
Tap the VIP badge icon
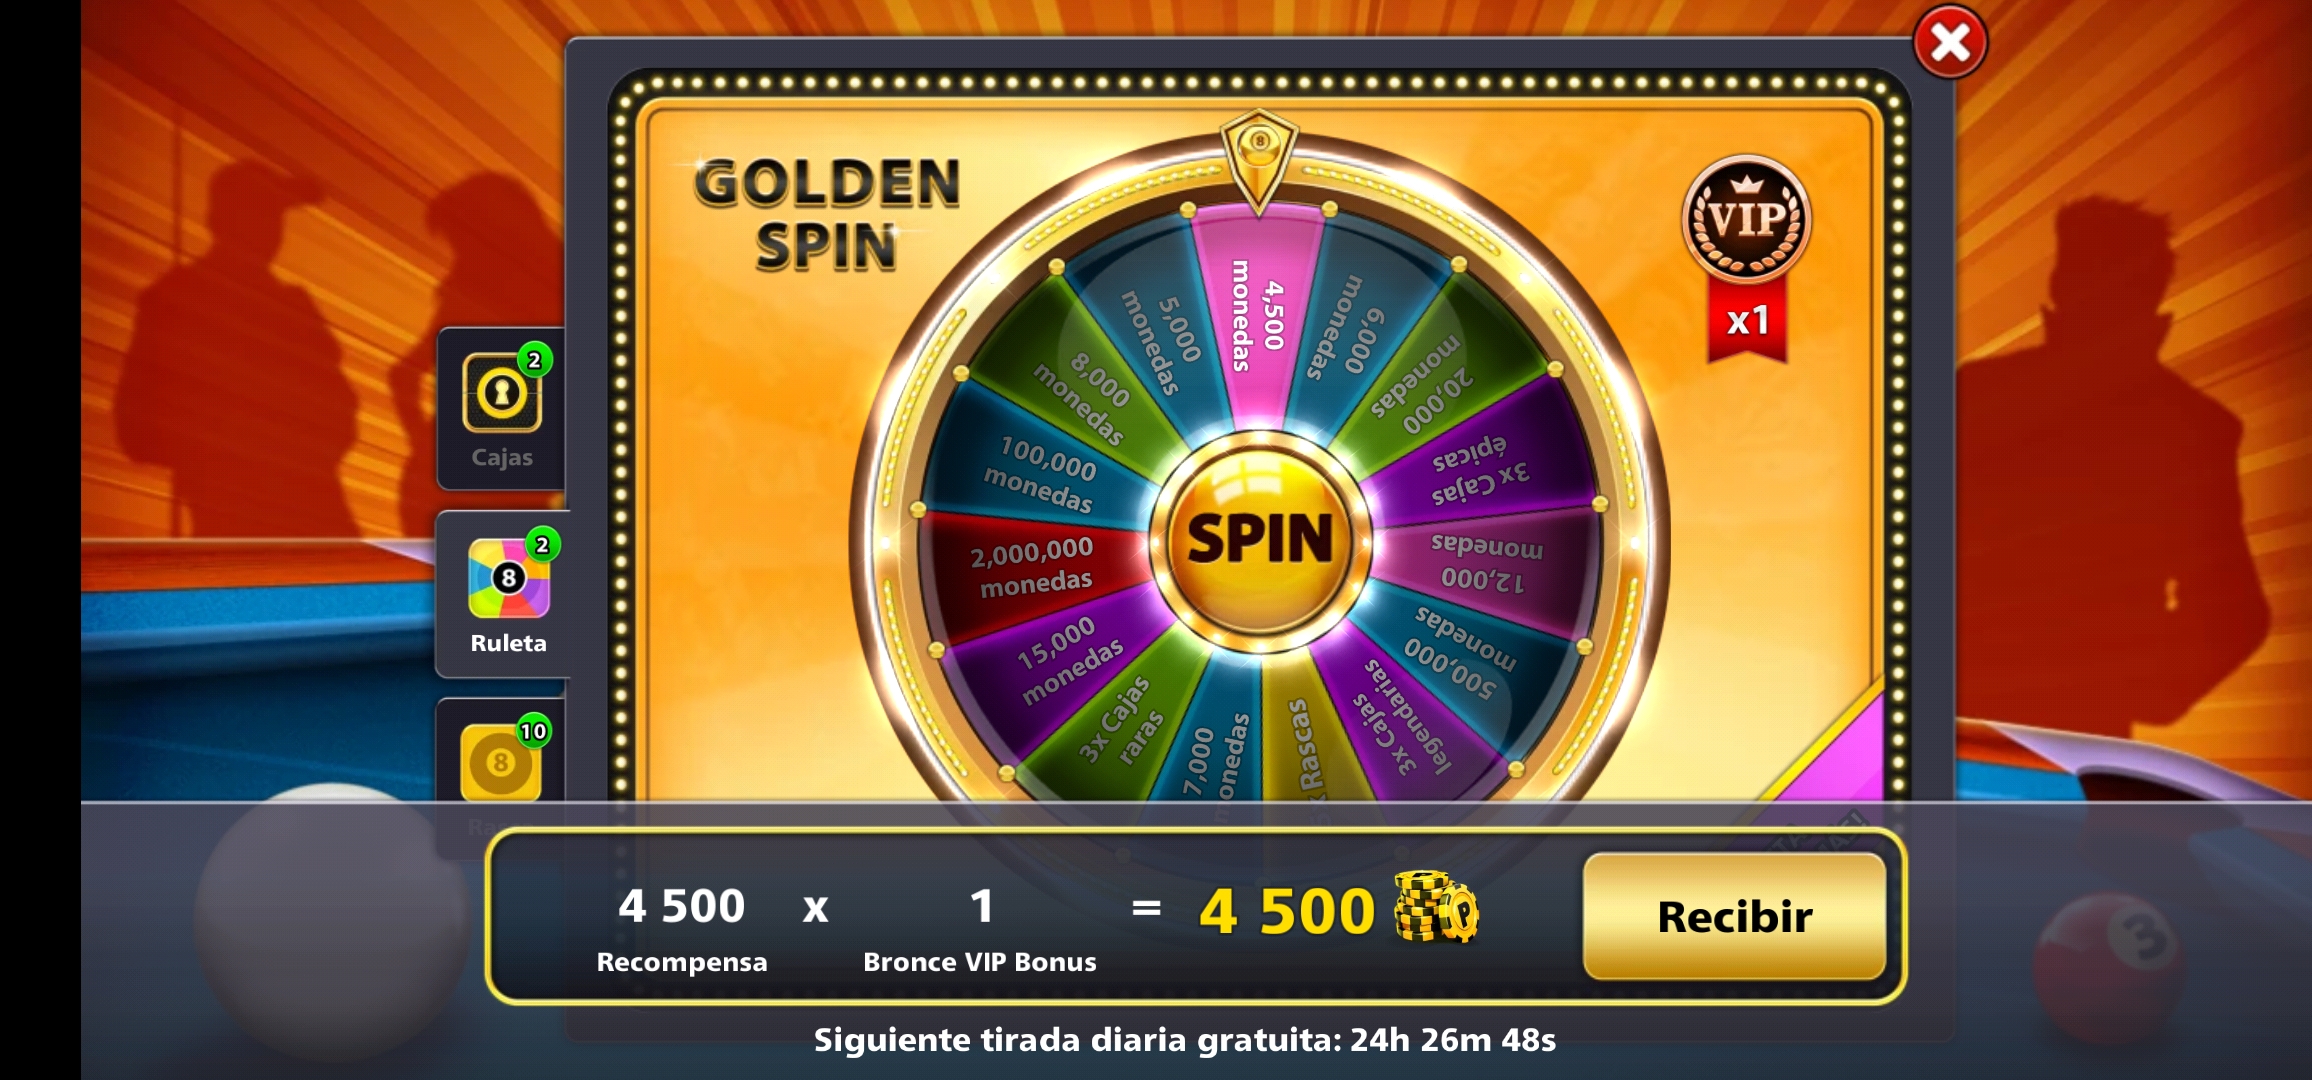click(x=1747, y=218)
